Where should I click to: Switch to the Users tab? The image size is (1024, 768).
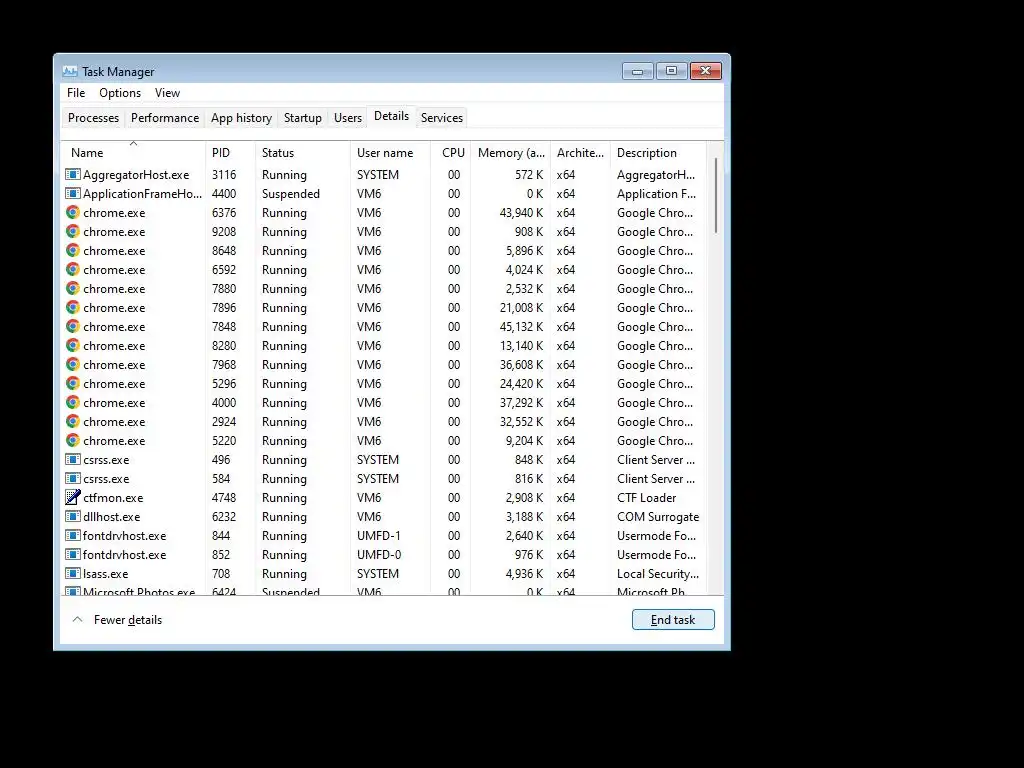[347, 118]
